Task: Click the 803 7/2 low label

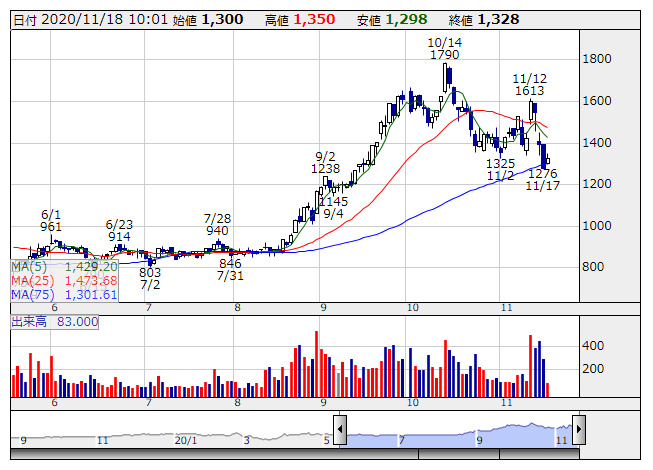Action: pos(150,279)
